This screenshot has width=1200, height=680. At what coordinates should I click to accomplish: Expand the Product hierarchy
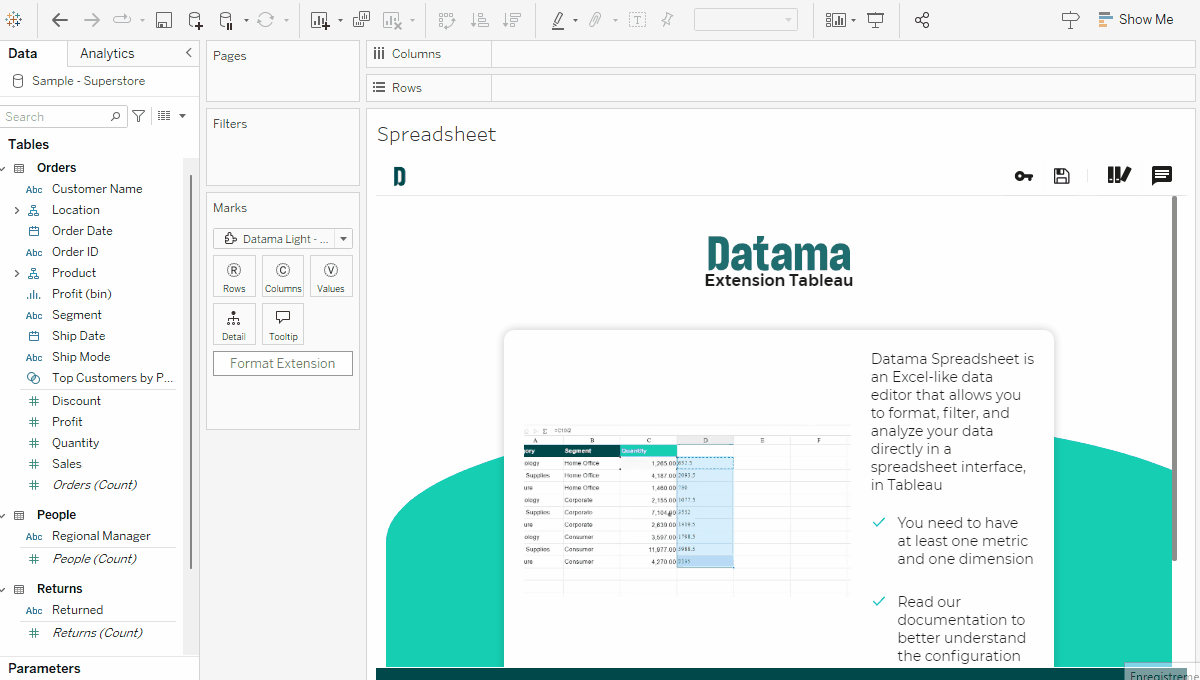[x=16, y=273]
